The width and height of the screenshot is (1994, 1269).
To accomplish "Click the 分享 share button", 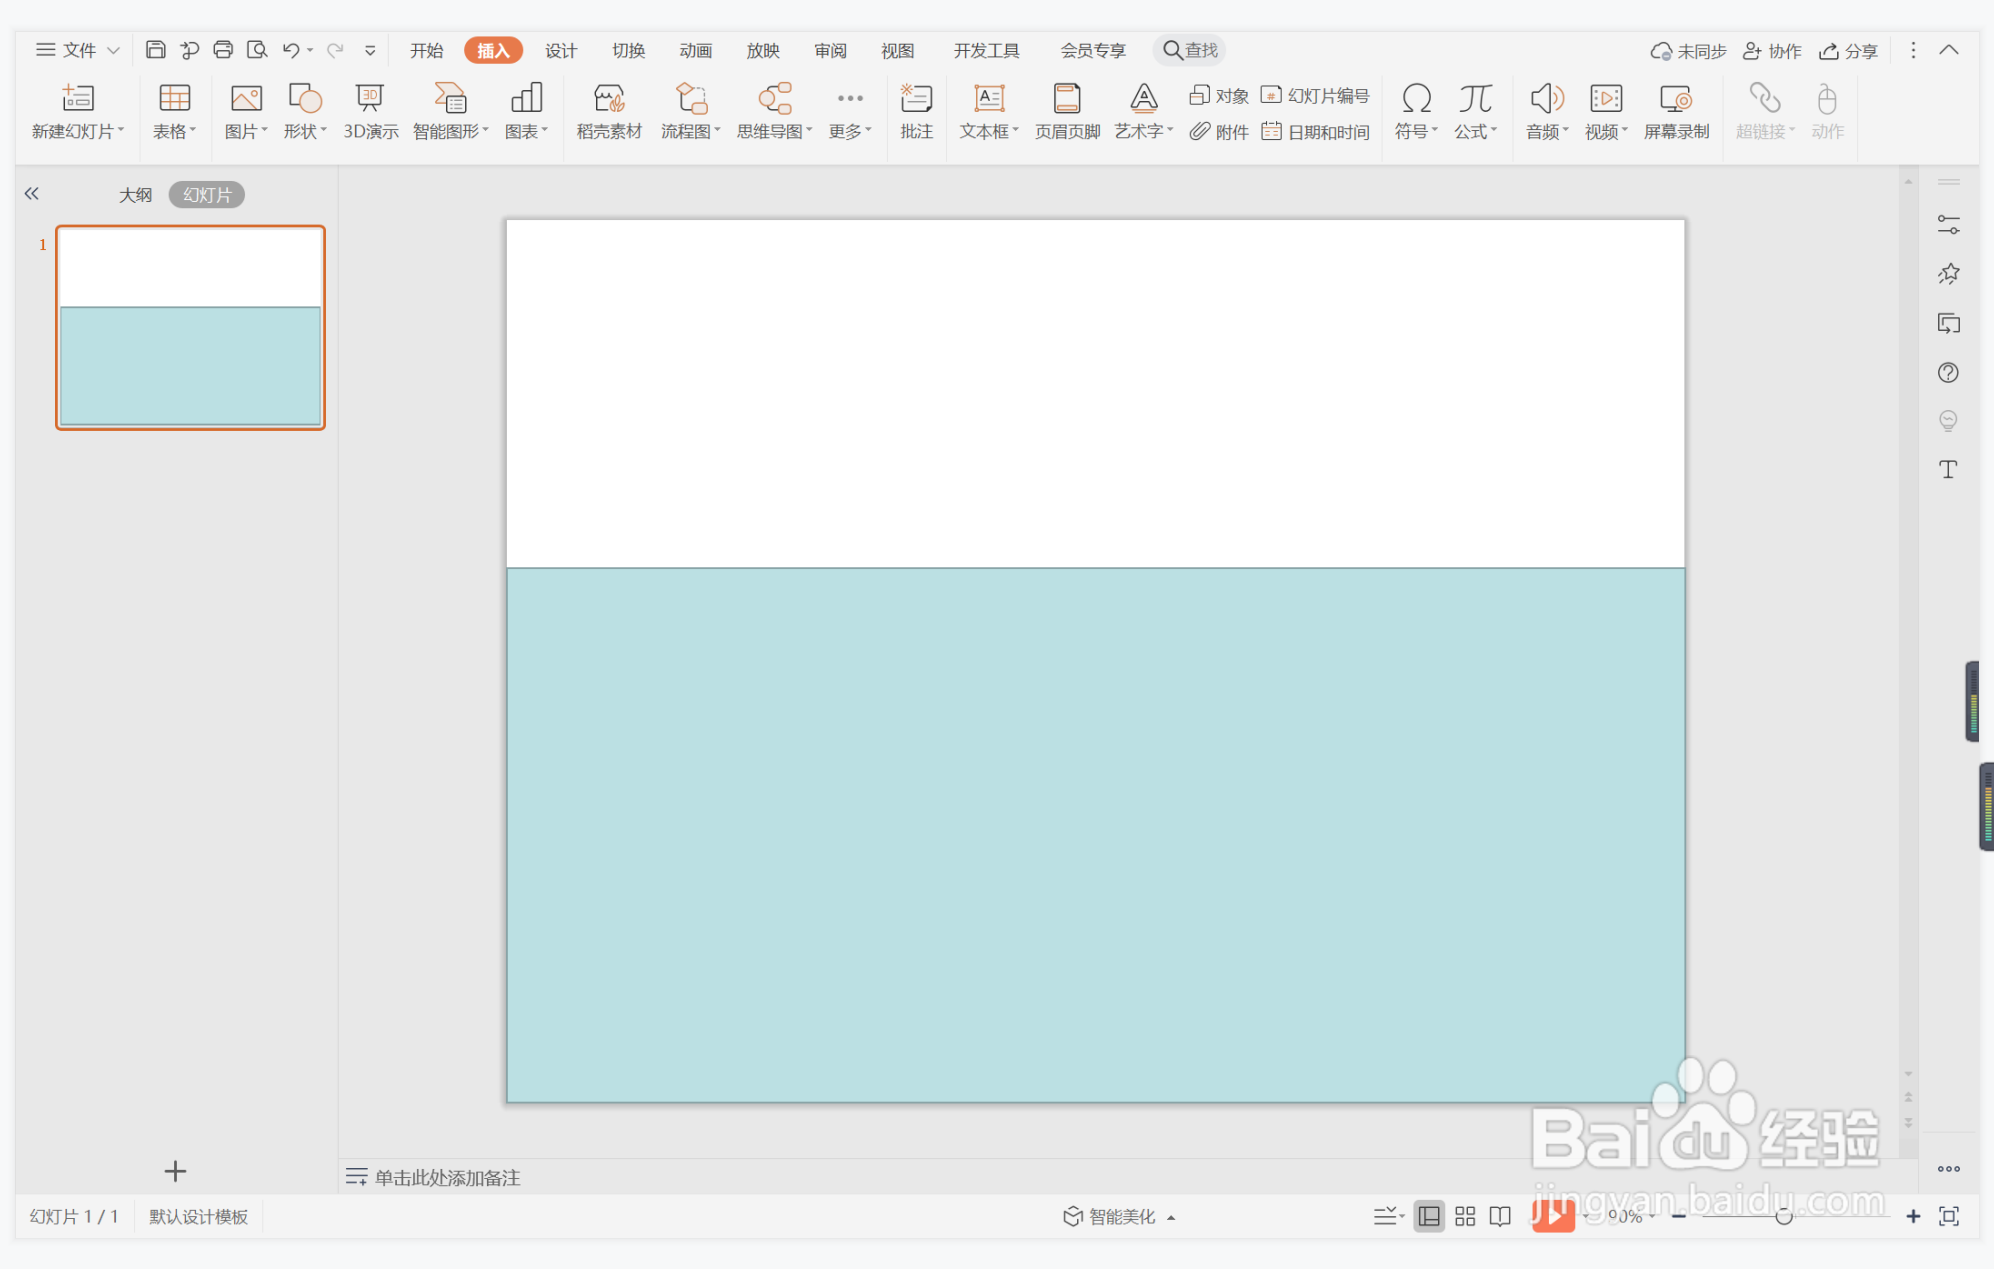I will tap(1848, 51).
